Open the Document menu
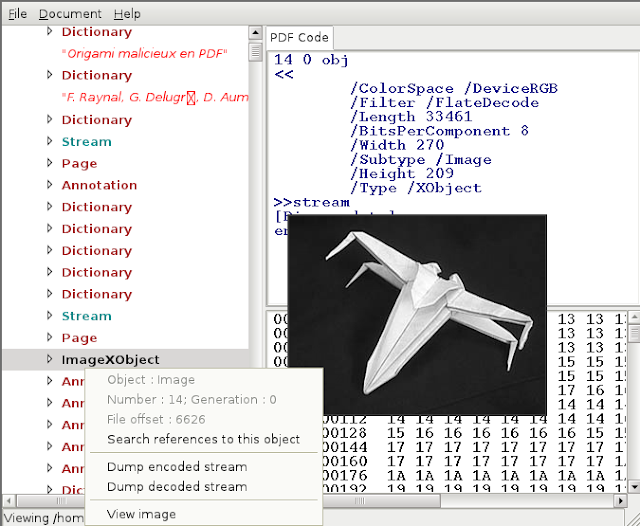640x526 pixels. click(x=70, y=14)
